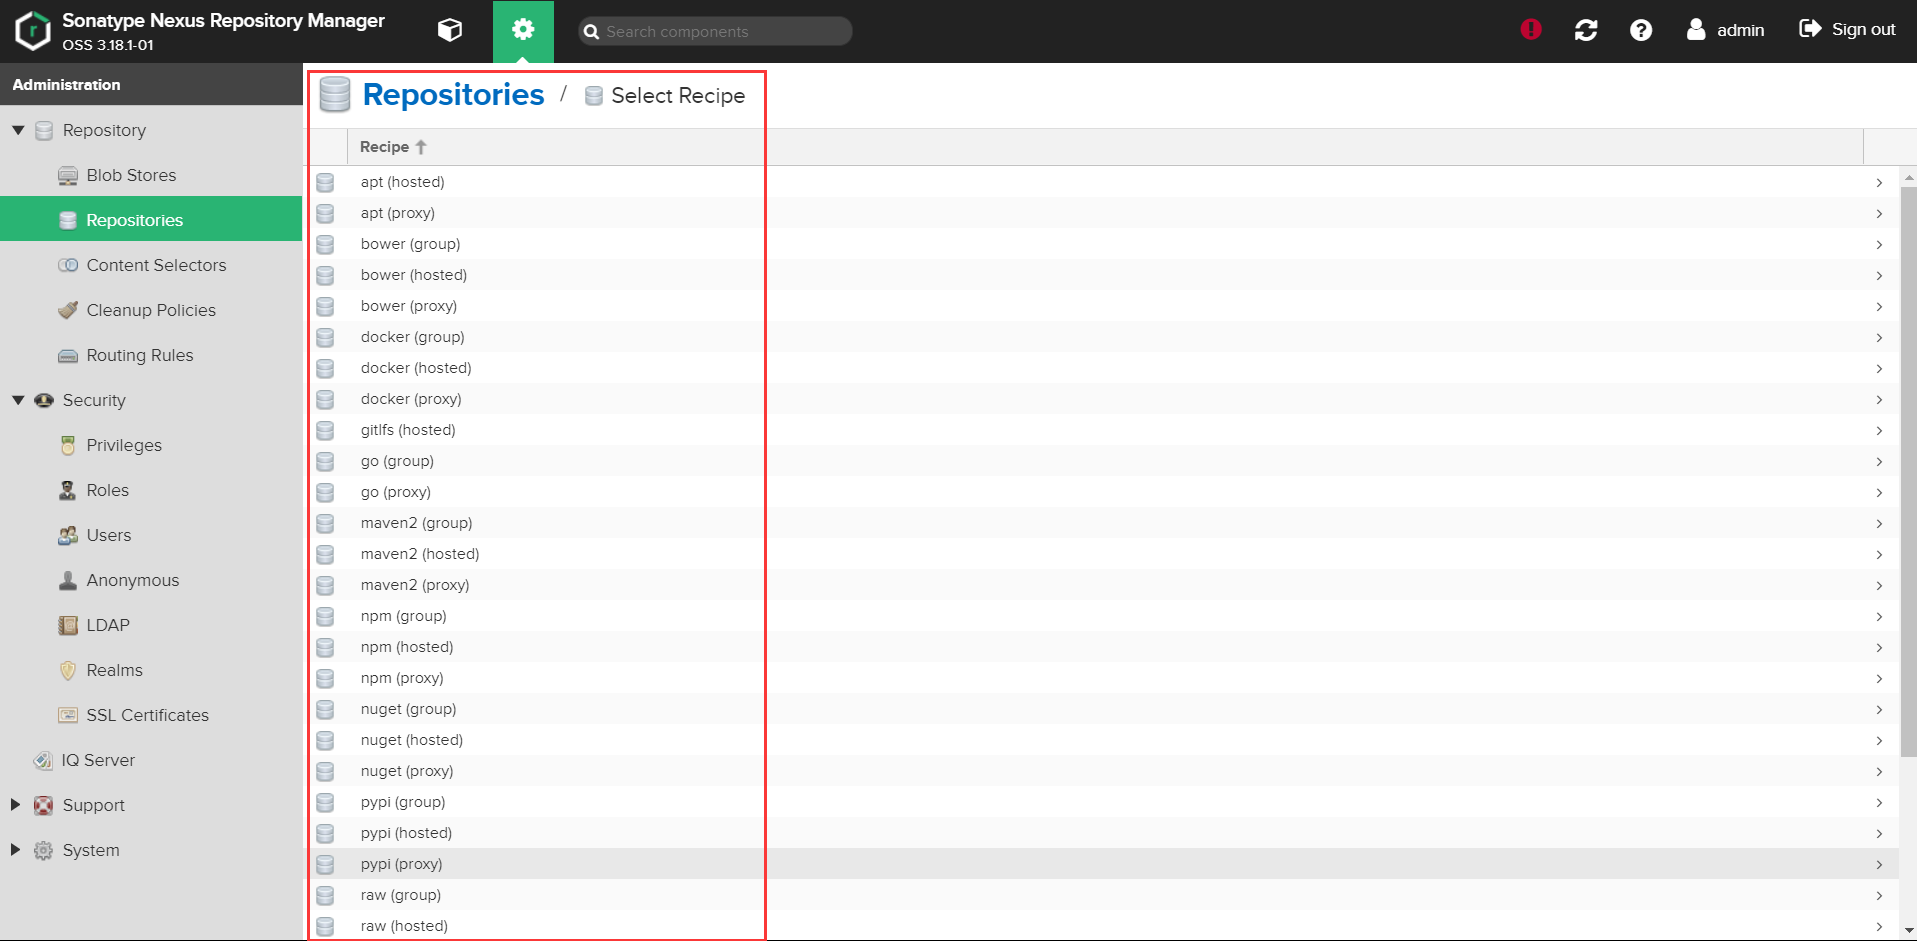The width and height of the screenshot is (1917, 941).
Task: Click Sign out in header
Action: click(x=1847, y=29)
